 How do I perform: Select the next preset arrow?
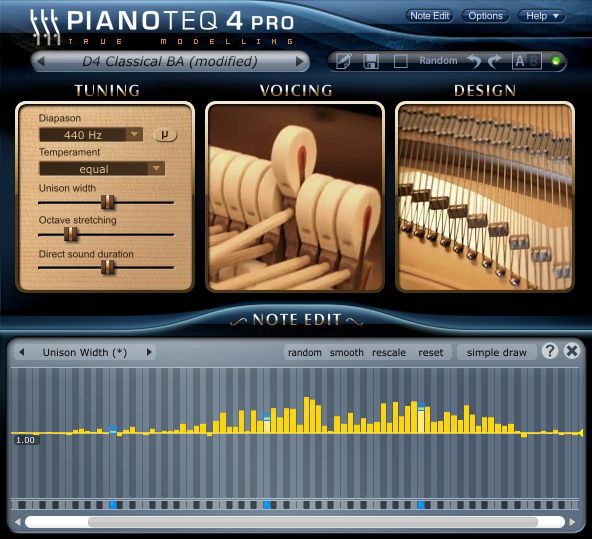[x=300, y=61]
